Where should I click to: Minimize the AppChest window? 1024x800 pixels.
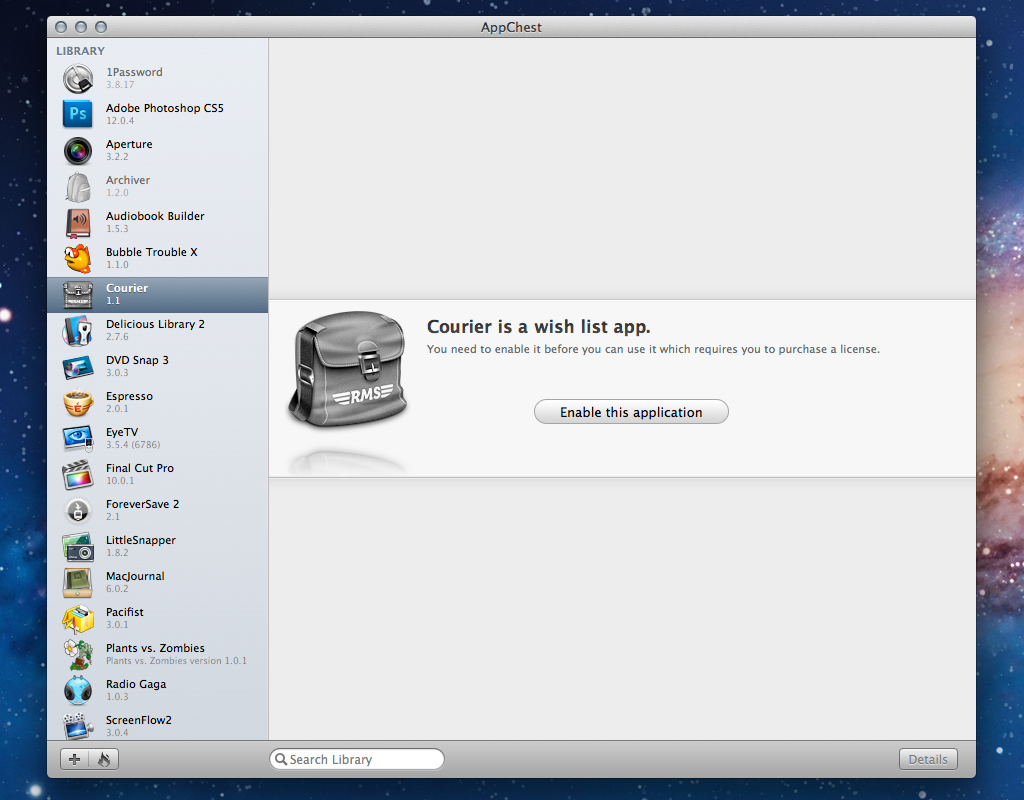[x=81, y=27]
